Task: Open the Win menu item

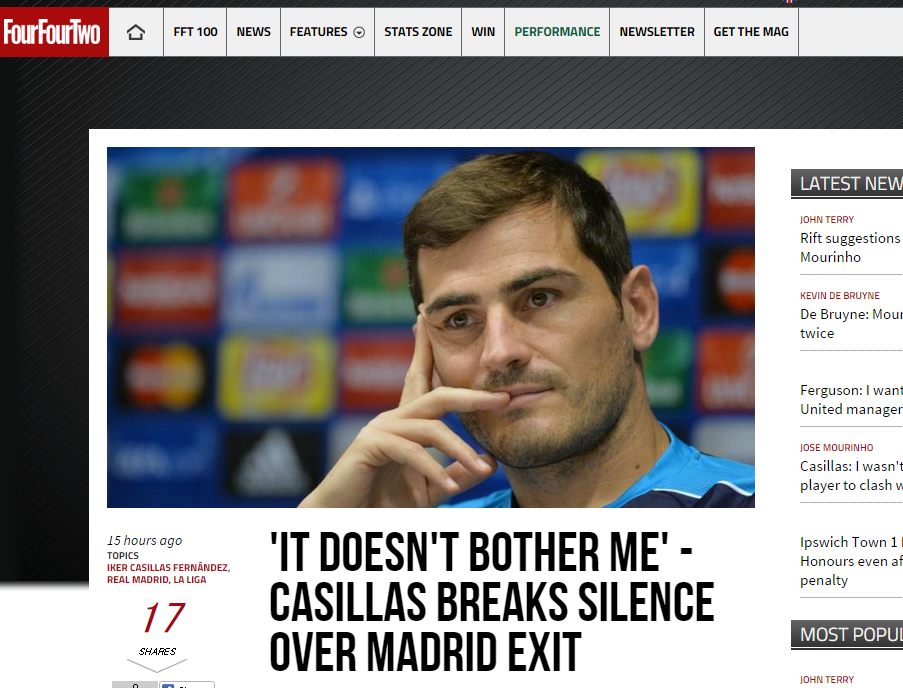Action: [x=483, y=32]
